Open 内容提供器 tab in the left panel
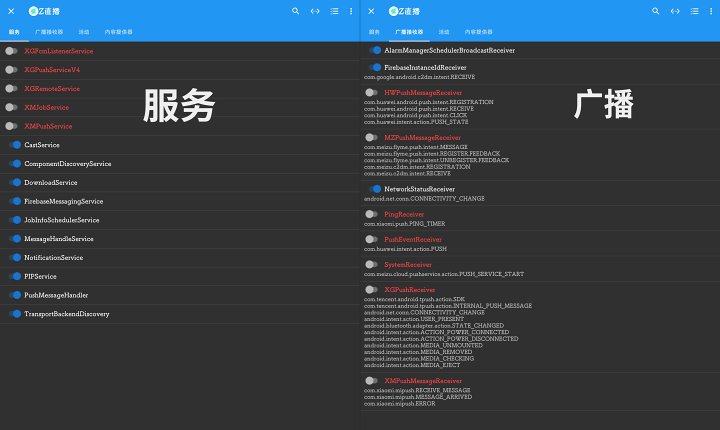 tap(118, 32)
